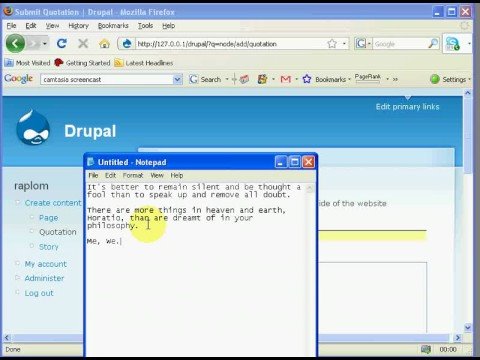
Task: Open Notepad File menu
Action: [x=93, y=175]
